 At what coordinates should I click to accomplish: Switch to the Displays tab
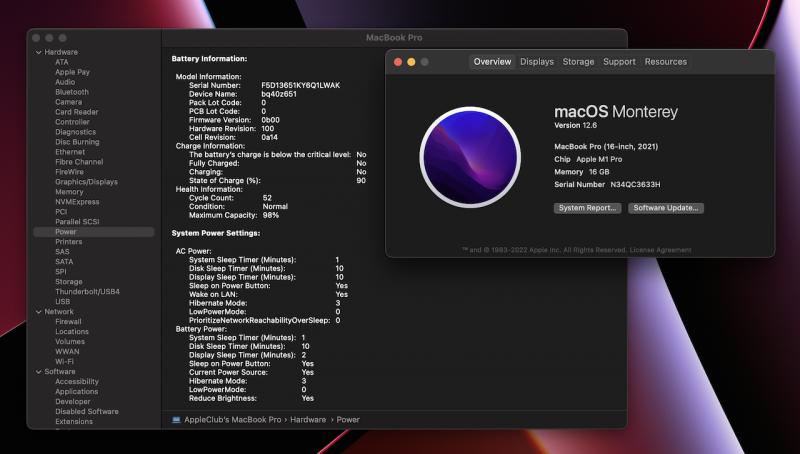537,62
